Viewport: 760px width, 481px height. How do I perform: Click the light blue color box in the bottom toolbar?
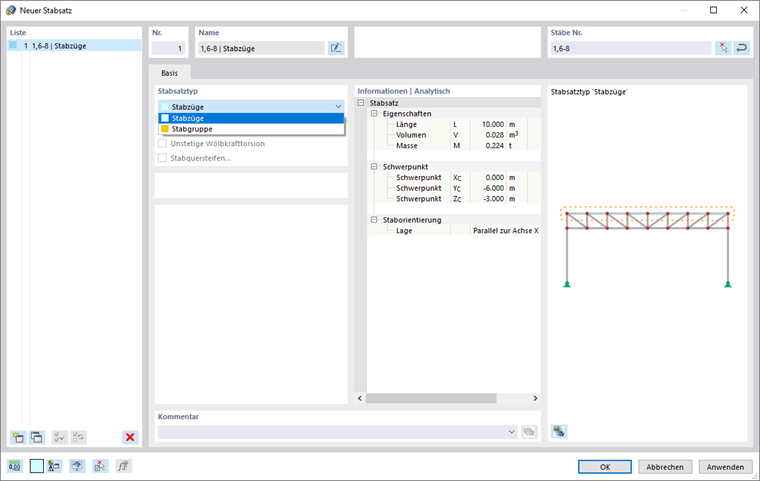pyautogui.click(x=36, y=466)
